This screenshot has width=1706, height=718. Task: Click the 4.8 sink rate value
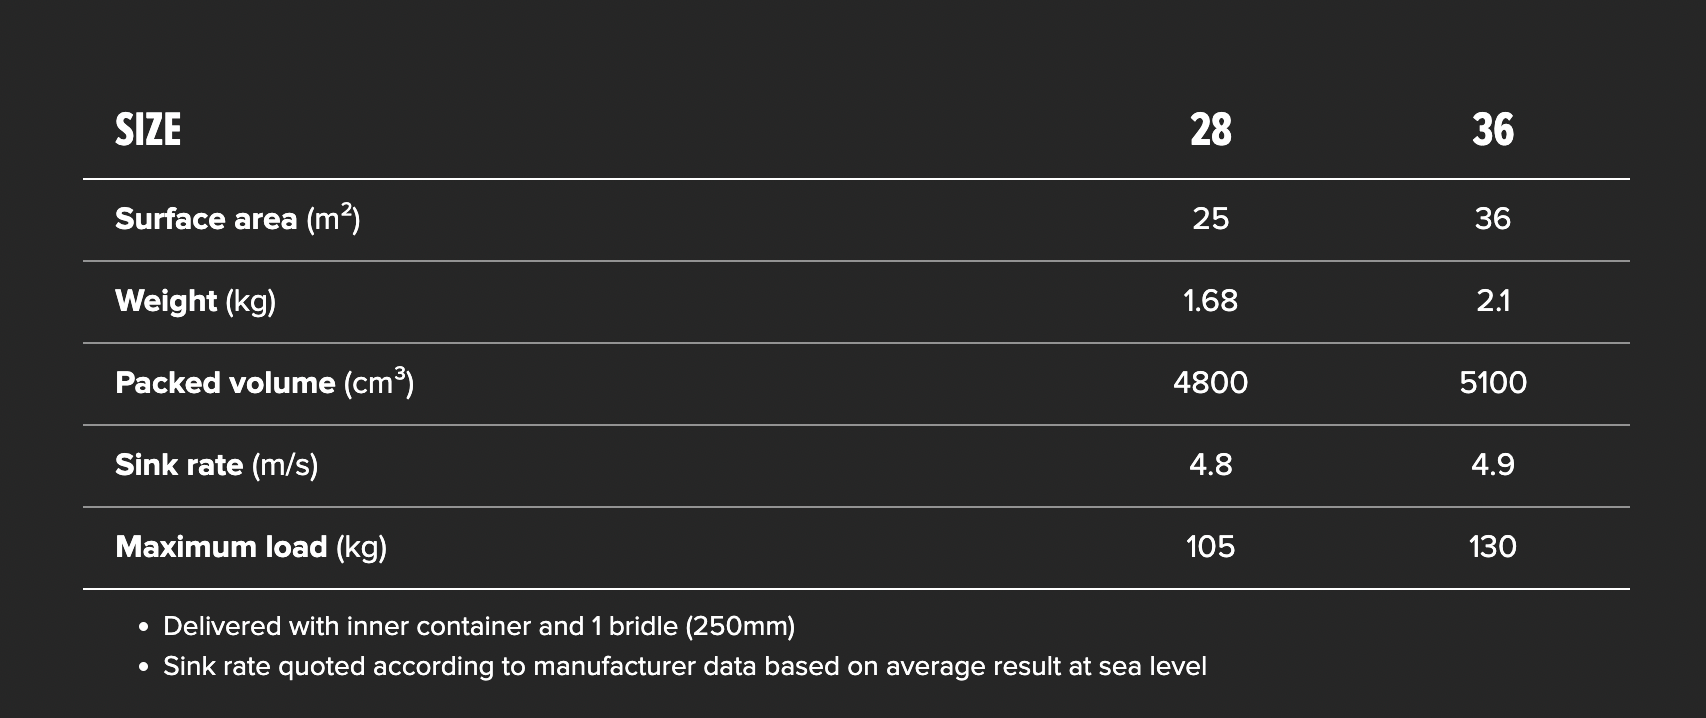pos(1210,465)
